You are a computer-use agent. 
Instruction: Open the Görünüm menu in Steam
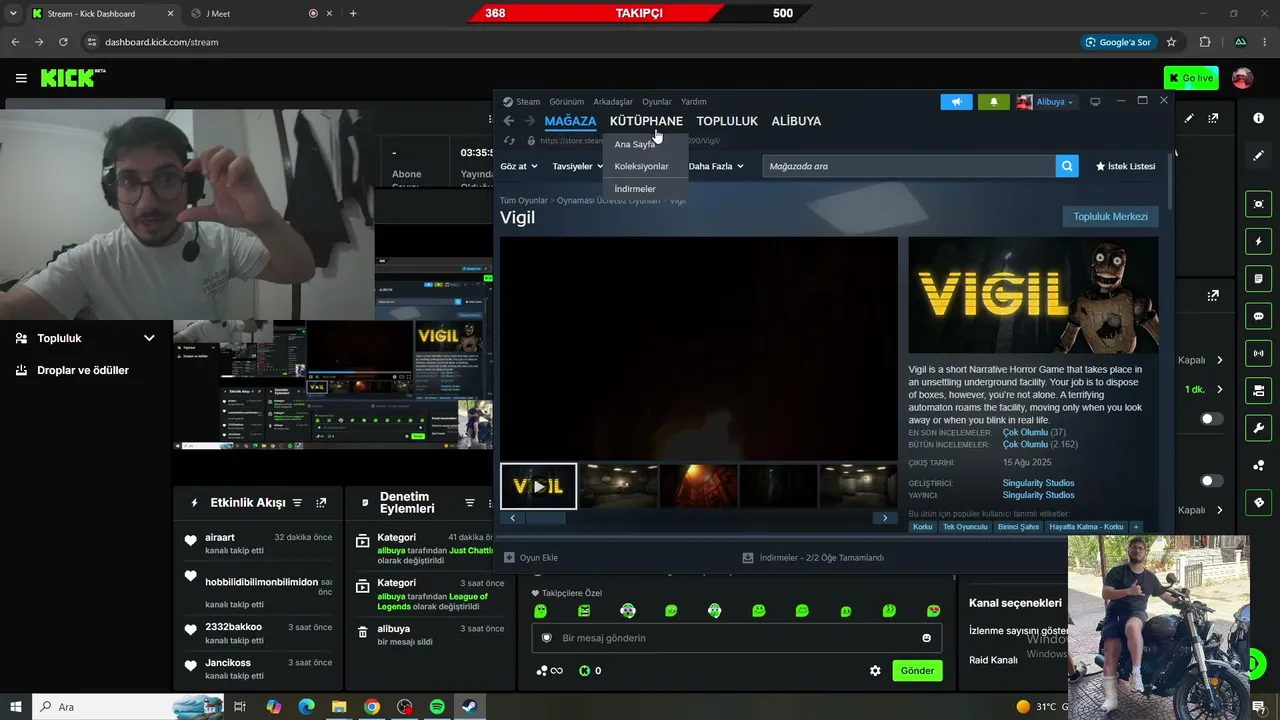pyautogui.click(x=566, y=102)
